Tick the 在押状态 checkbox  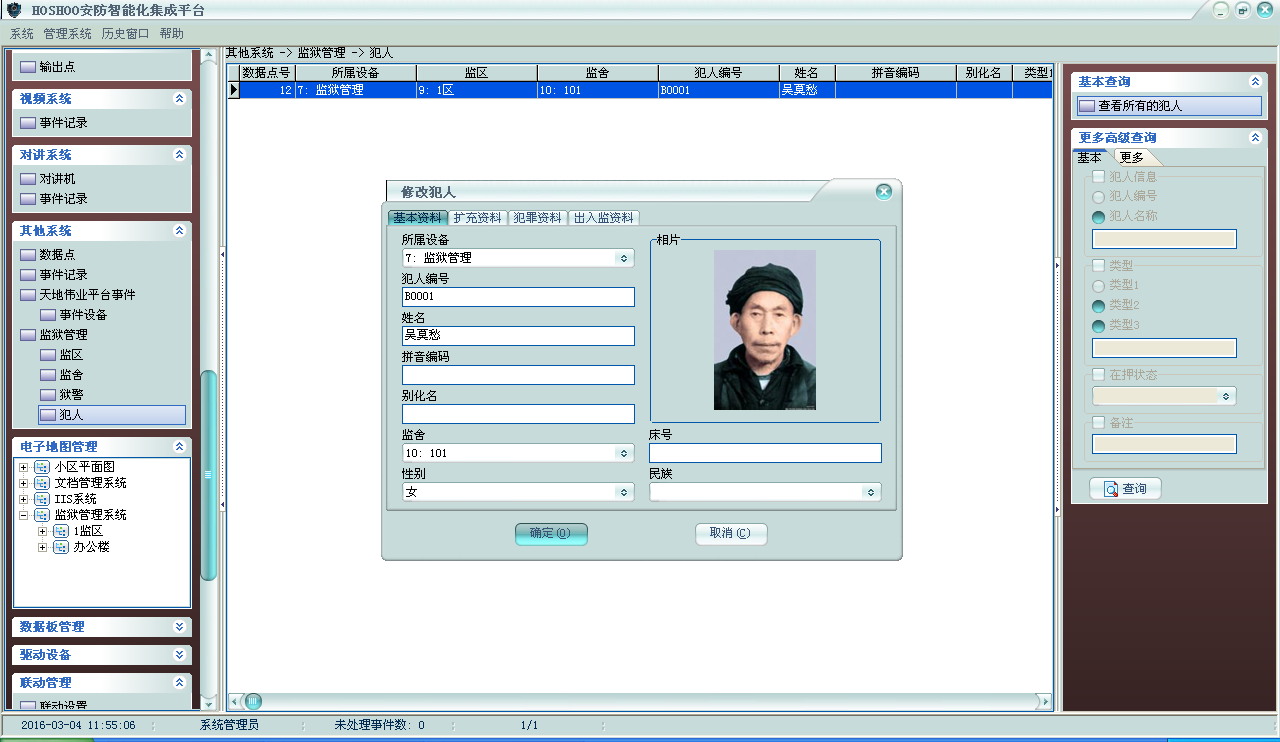[1099, 374]
